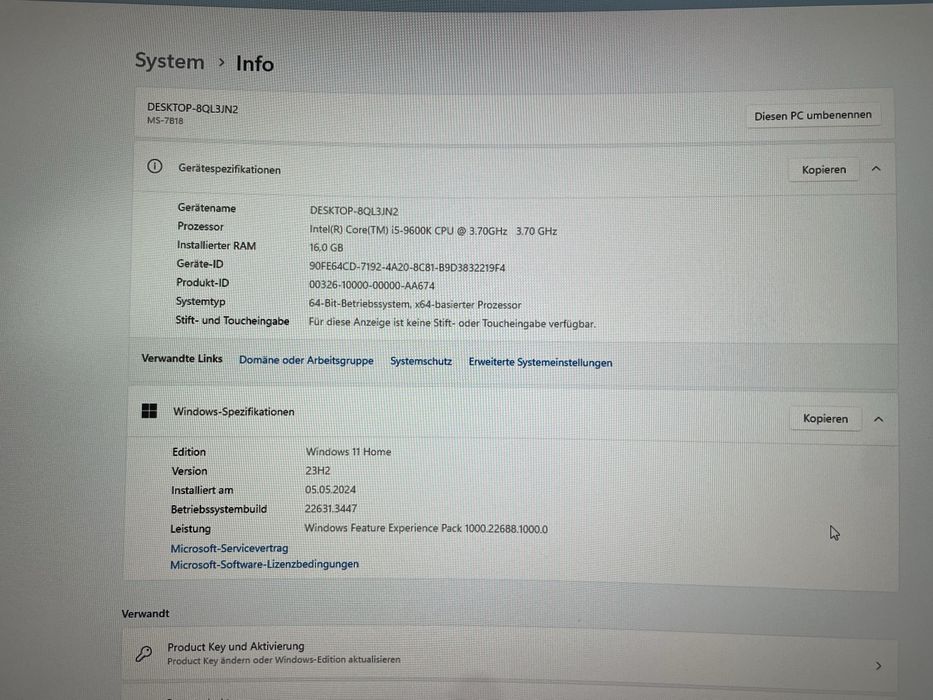Click the Windows logo icon
This screenshot has height=700, width=933.
click(x=149, y=411)
